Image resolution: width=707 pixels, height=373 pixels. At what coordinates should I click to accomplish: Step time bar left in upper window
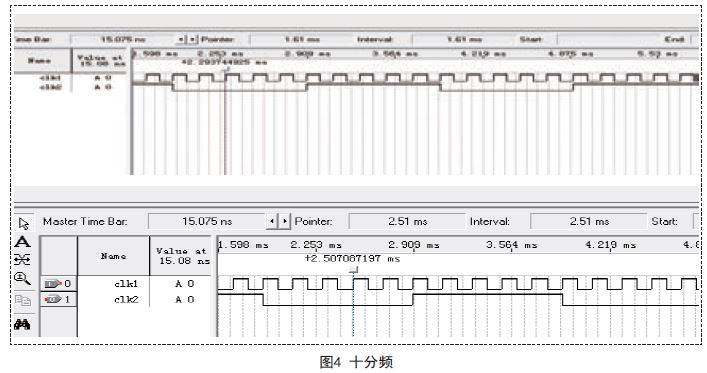click(180, 39)
